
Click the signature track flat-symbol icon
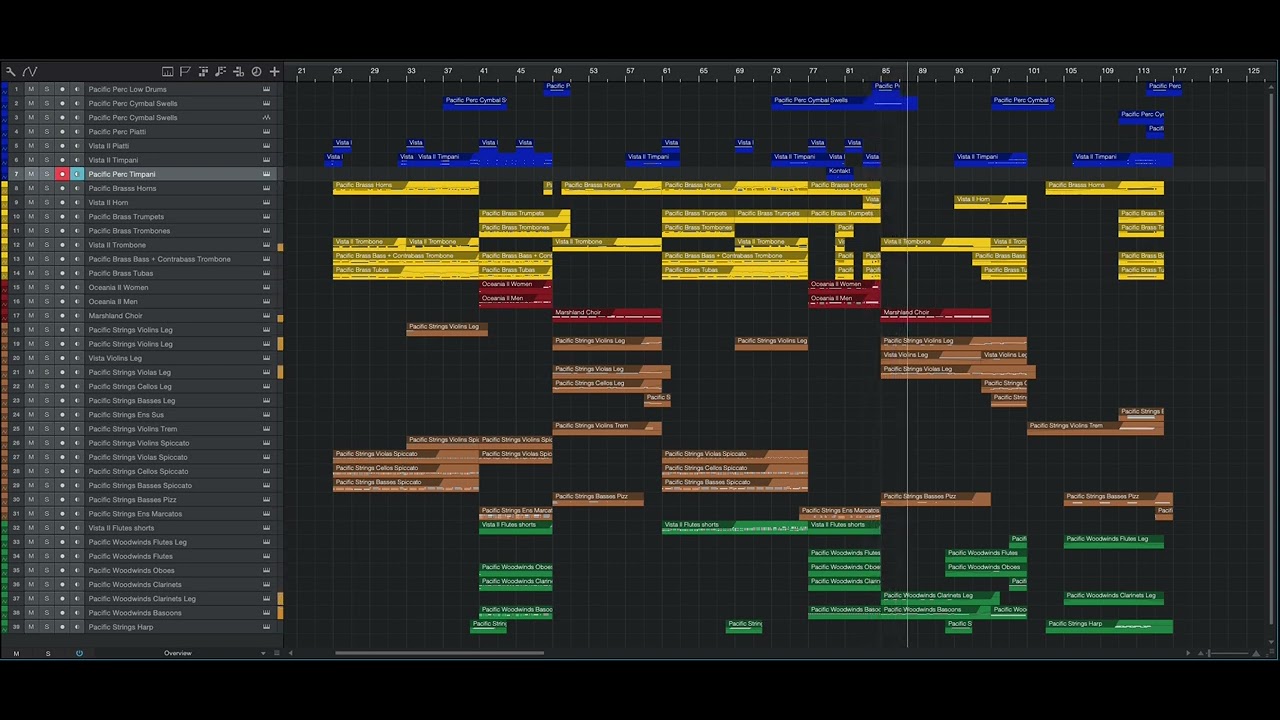pyautogui.click(x=238, y=71)
